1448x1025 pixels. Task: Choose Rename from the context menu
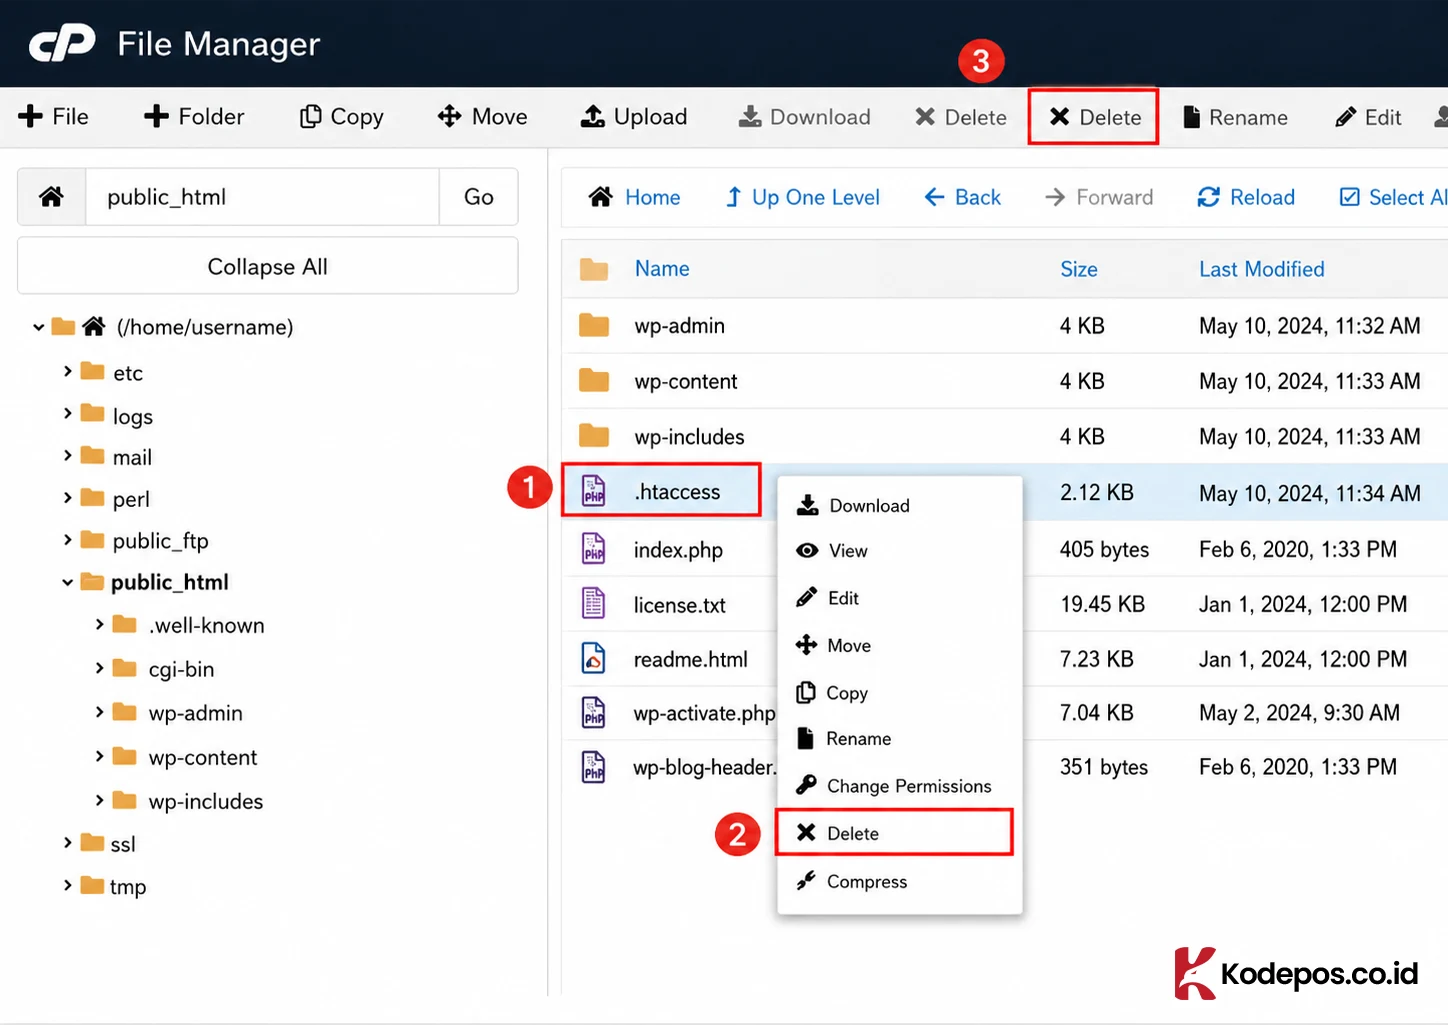900,739
